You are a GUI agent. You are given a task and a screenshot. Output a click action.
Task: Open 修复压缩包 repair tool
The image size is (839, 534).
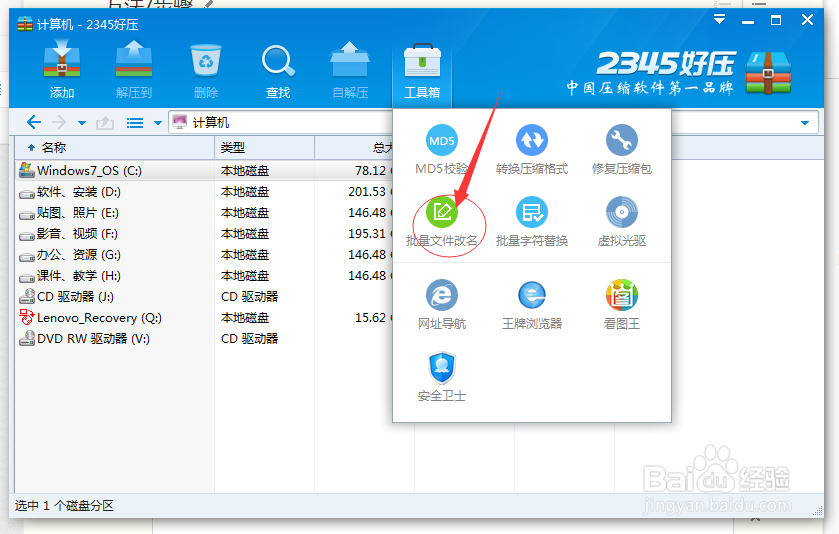621,150
